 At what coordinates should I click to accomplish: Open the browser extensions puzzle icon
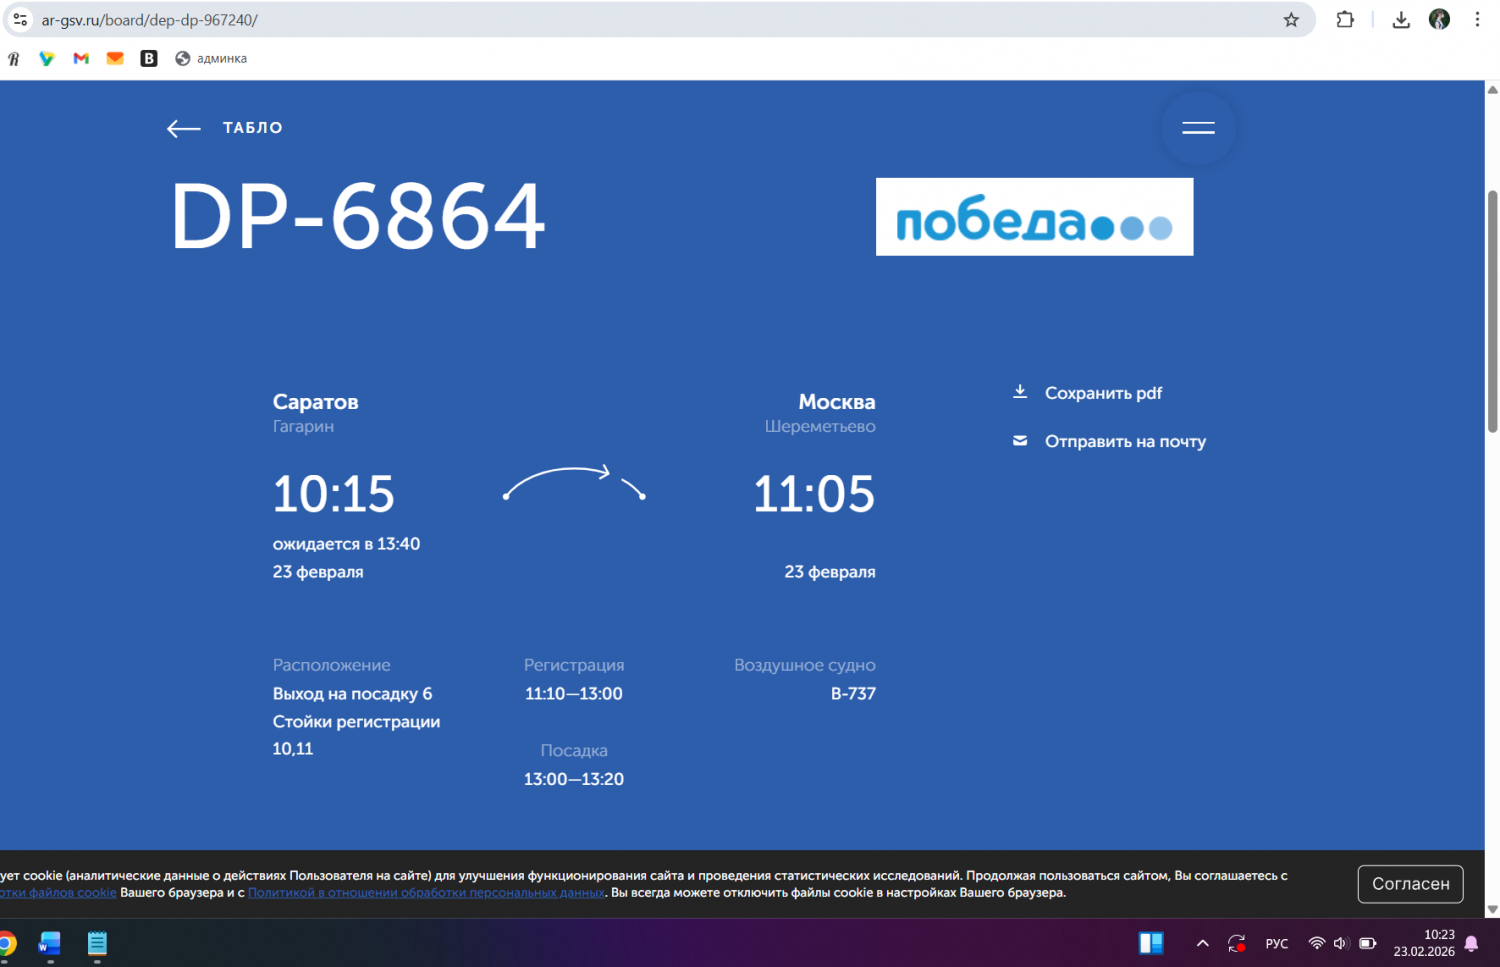(x=1345, y=20)
